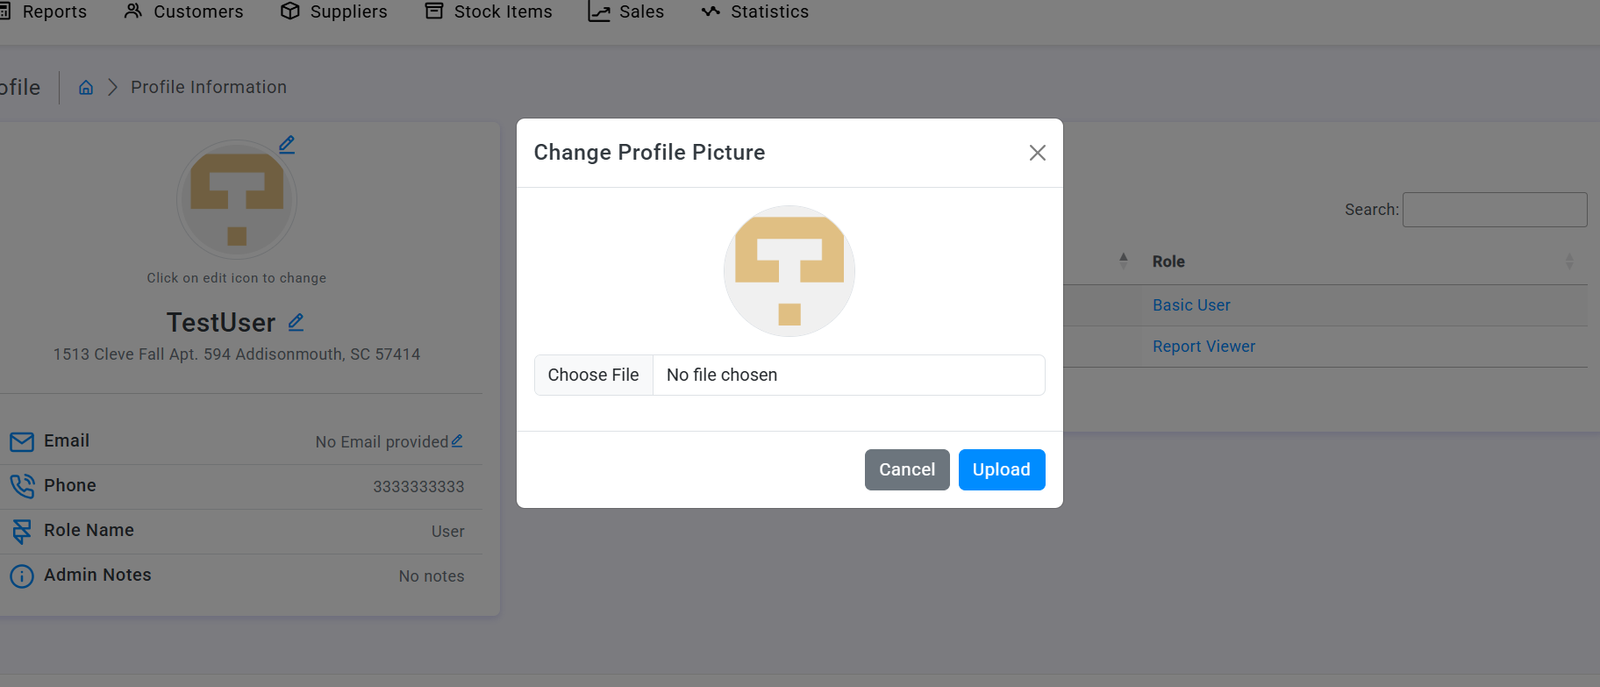Click the Admin Notes info icon
This screenshot has height=687, width=1600.
click(21, 576)
